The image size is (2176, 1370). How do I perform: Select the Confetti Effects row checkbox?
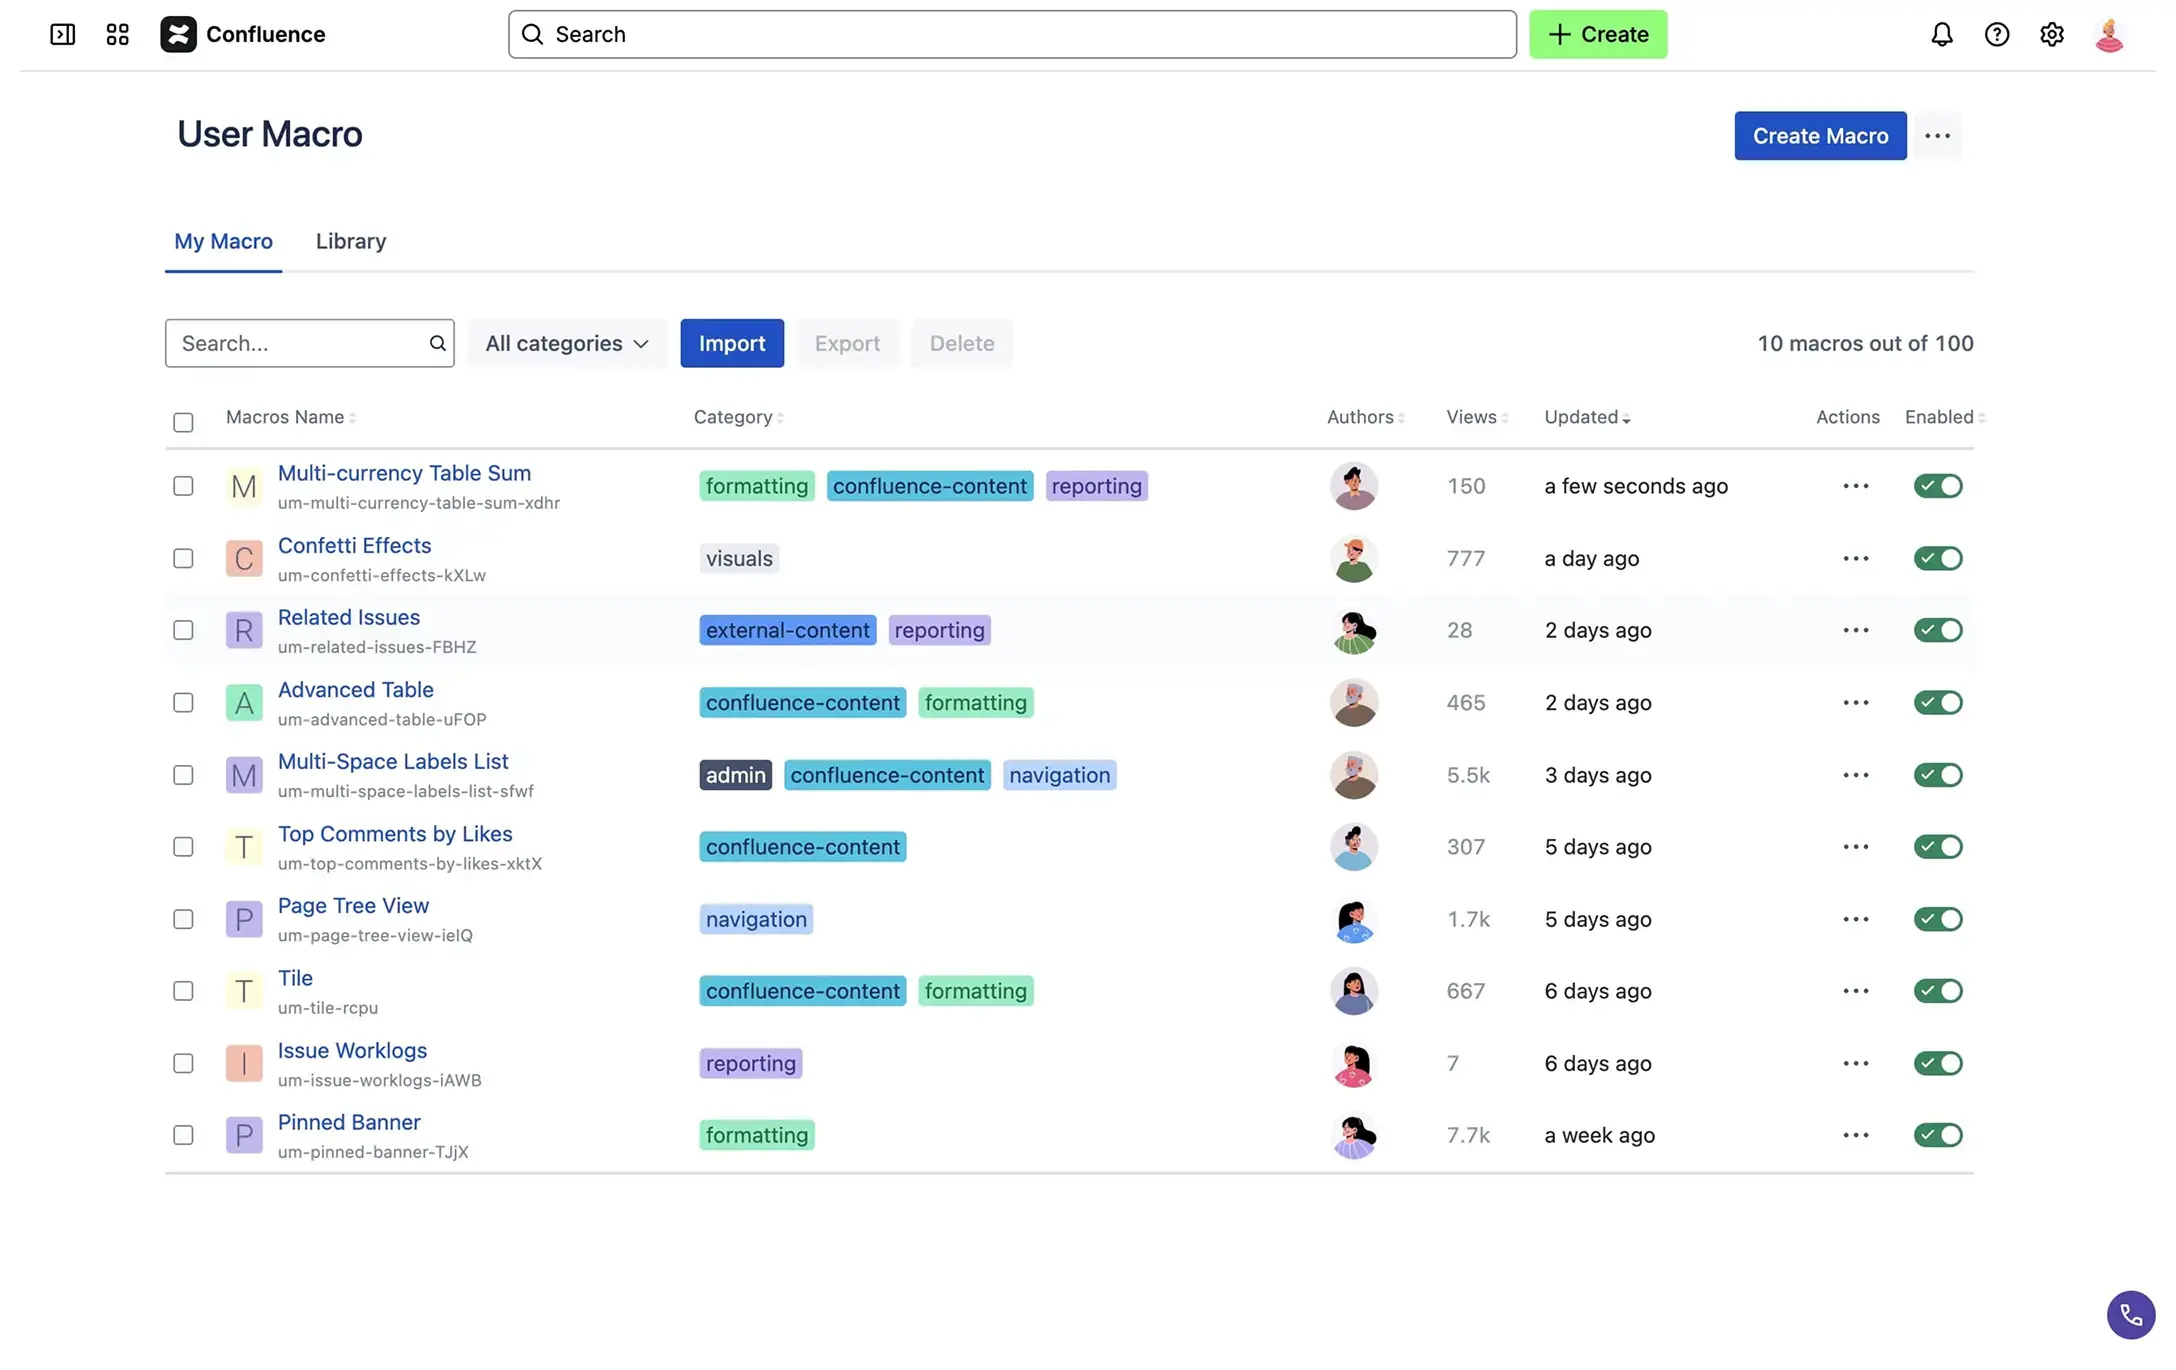click(183, 558)
